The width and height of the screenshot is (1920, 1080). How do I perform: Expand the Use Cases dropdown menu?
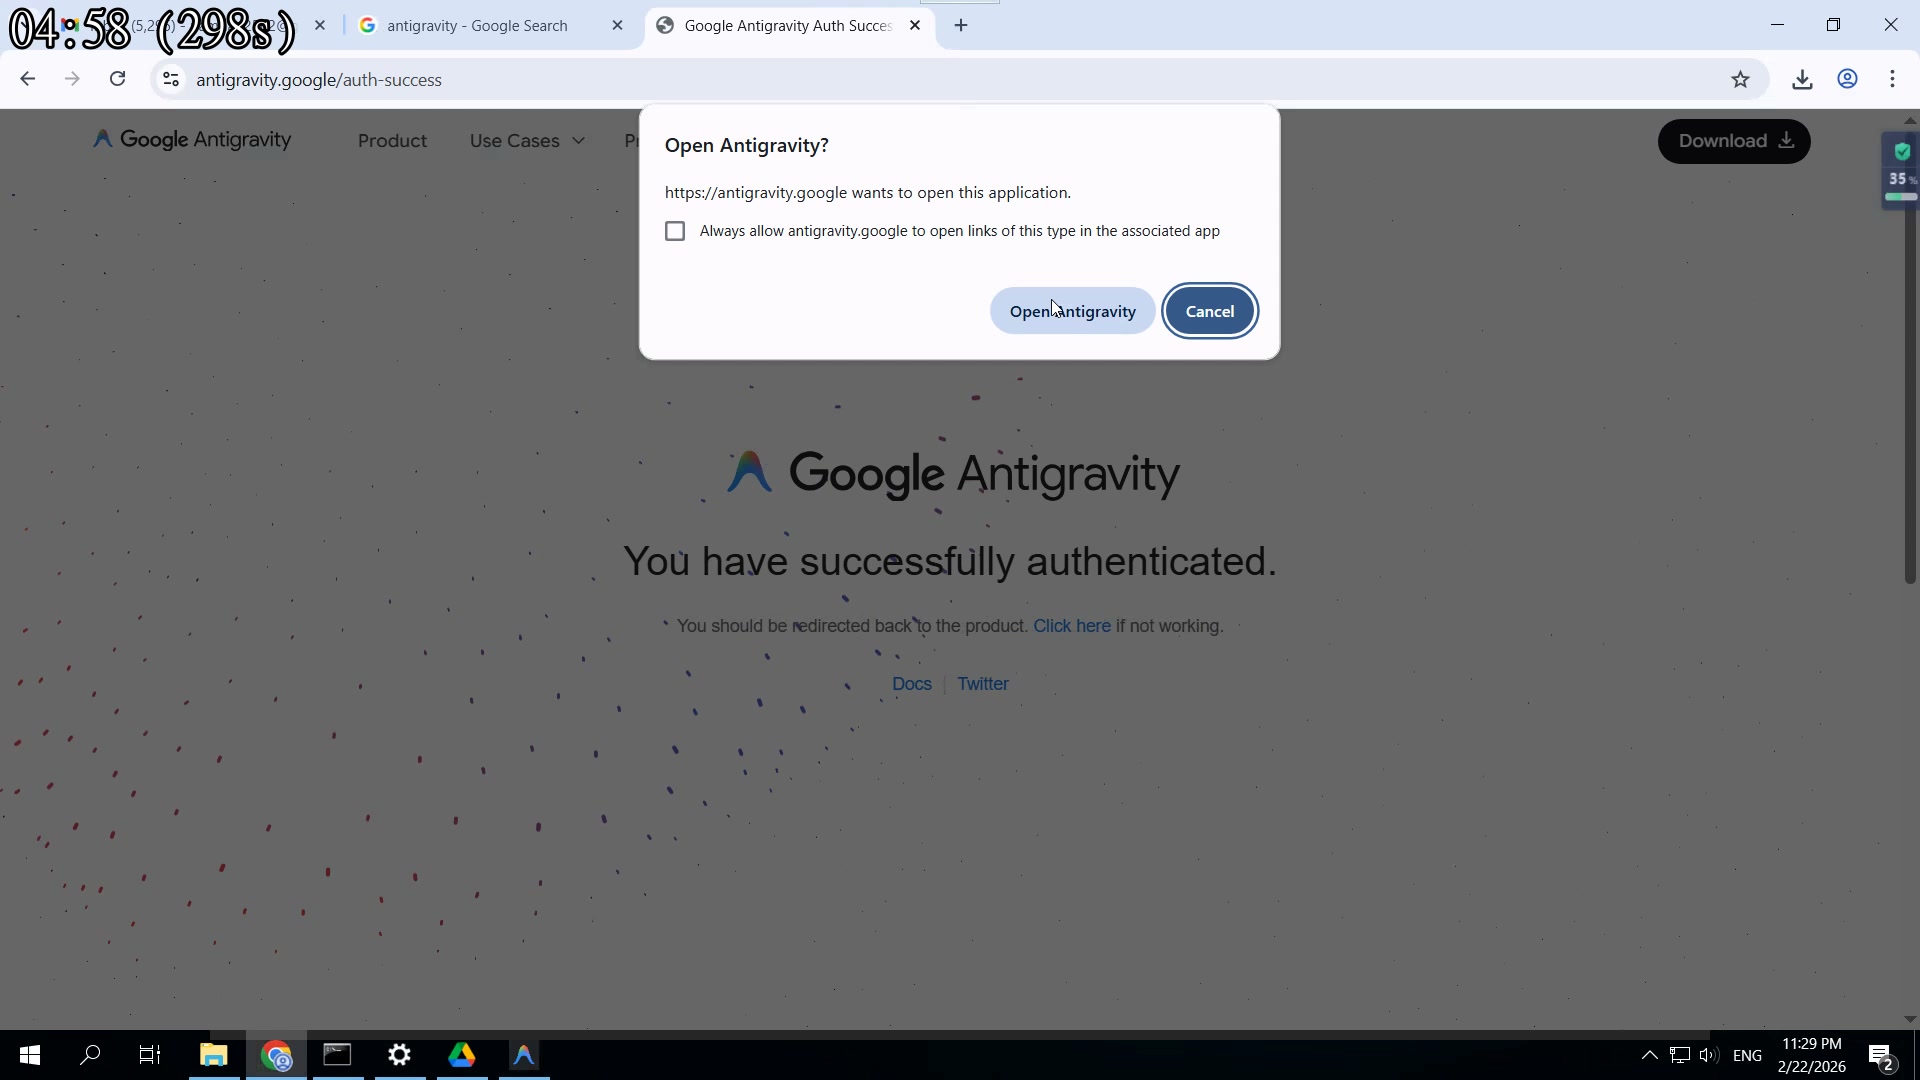tap(527, 141)
